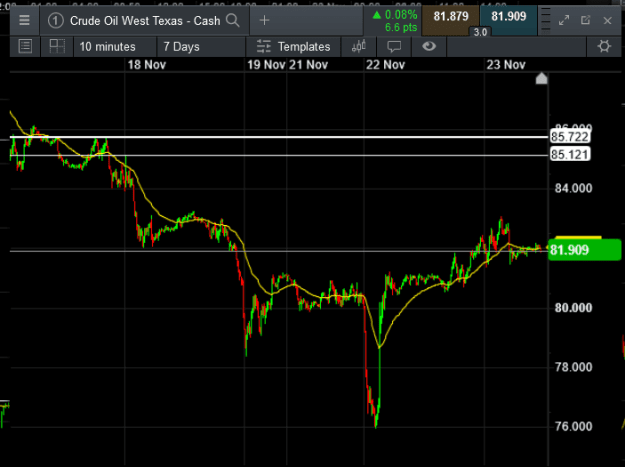Add a new chart tab with plus
Viewport: 625px width, 467px height.
click(264, 20)
